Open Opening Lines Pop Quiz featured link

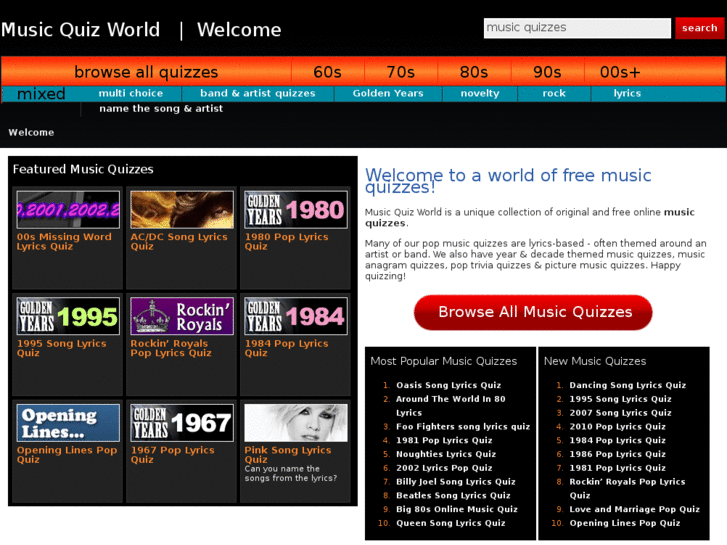[67, 455]
